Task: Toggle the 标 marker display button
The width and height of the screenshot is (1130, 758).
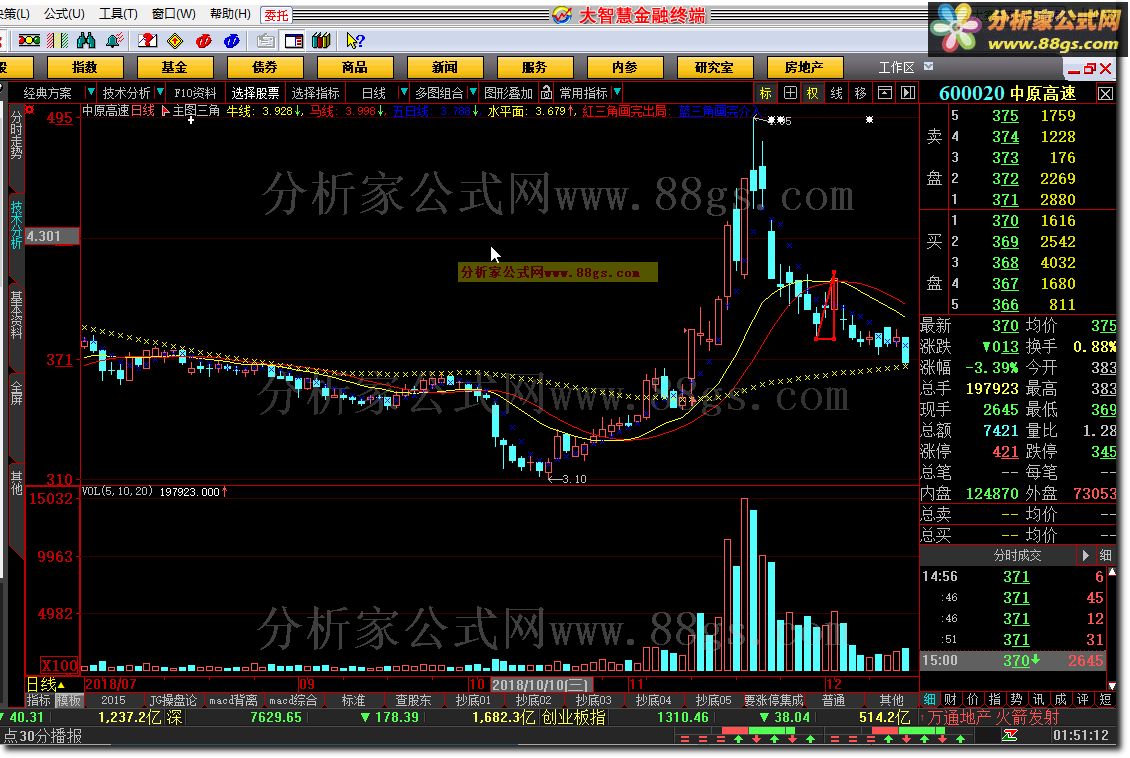Action: (765, 93)
